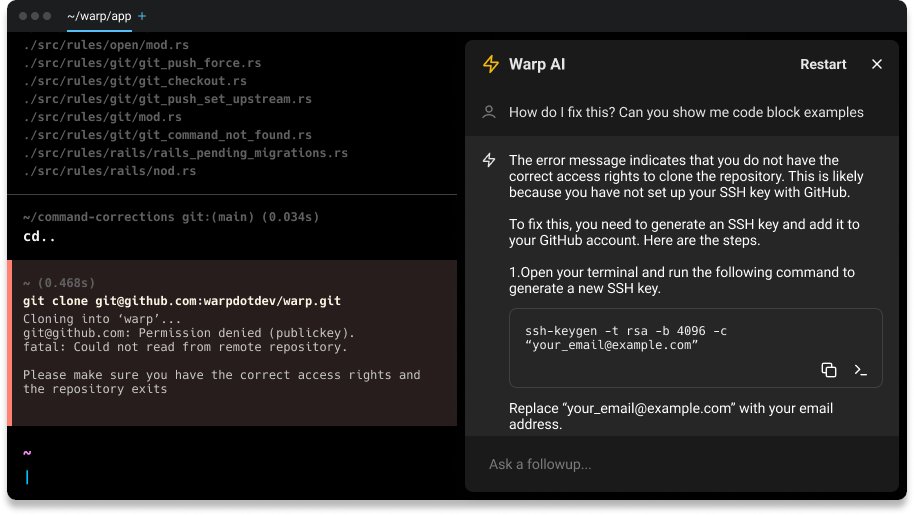Click step 1 Open your terminal text
The width and height of the screenshot is (914, 515).
tap(682, 280)
